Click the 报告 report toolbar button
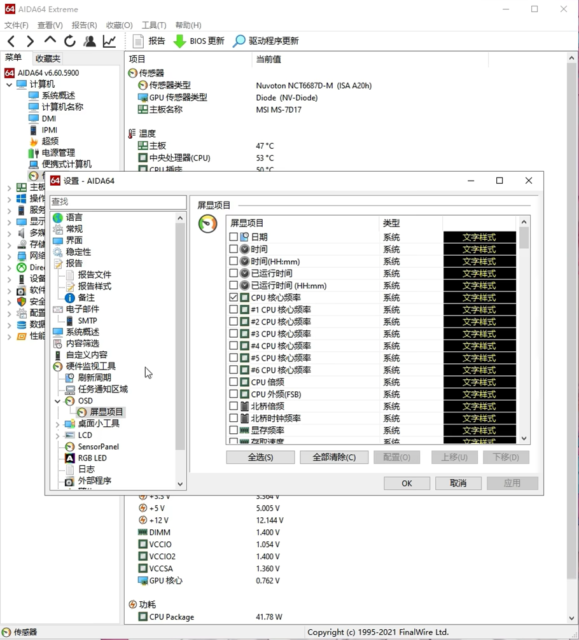The height and width of the screenshot is (640, 579). [149, 41]
